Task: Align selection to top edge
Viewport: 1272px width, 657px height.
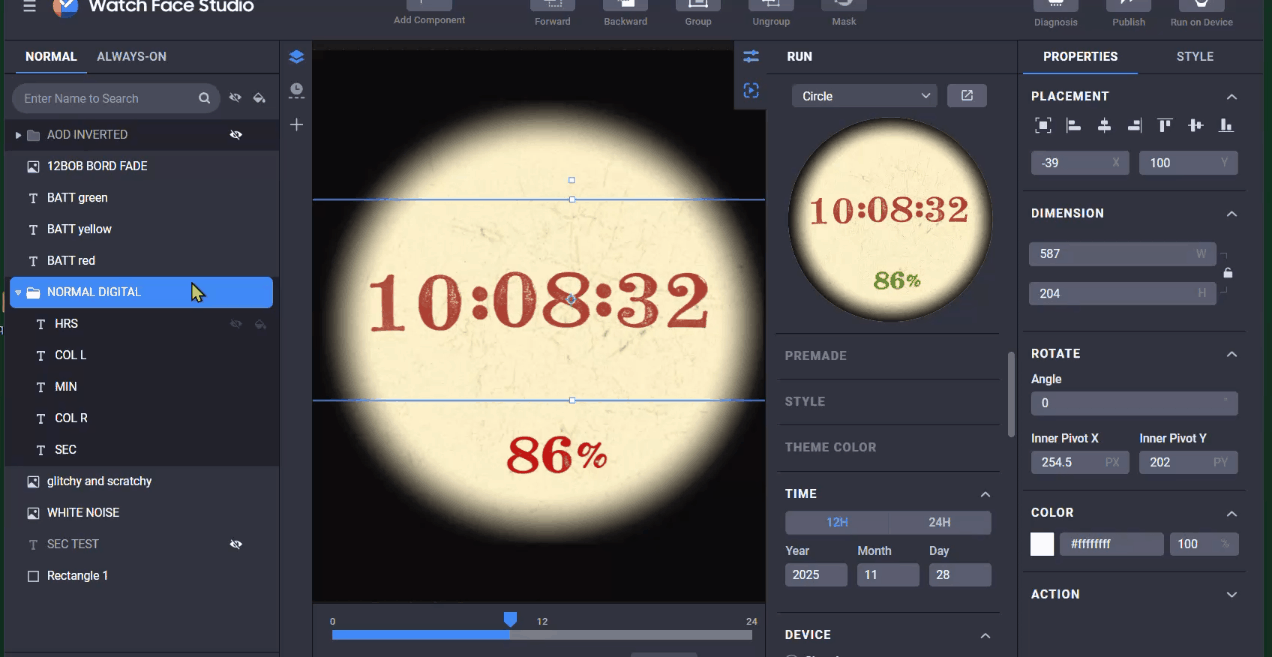Action: click(1165, 126)
